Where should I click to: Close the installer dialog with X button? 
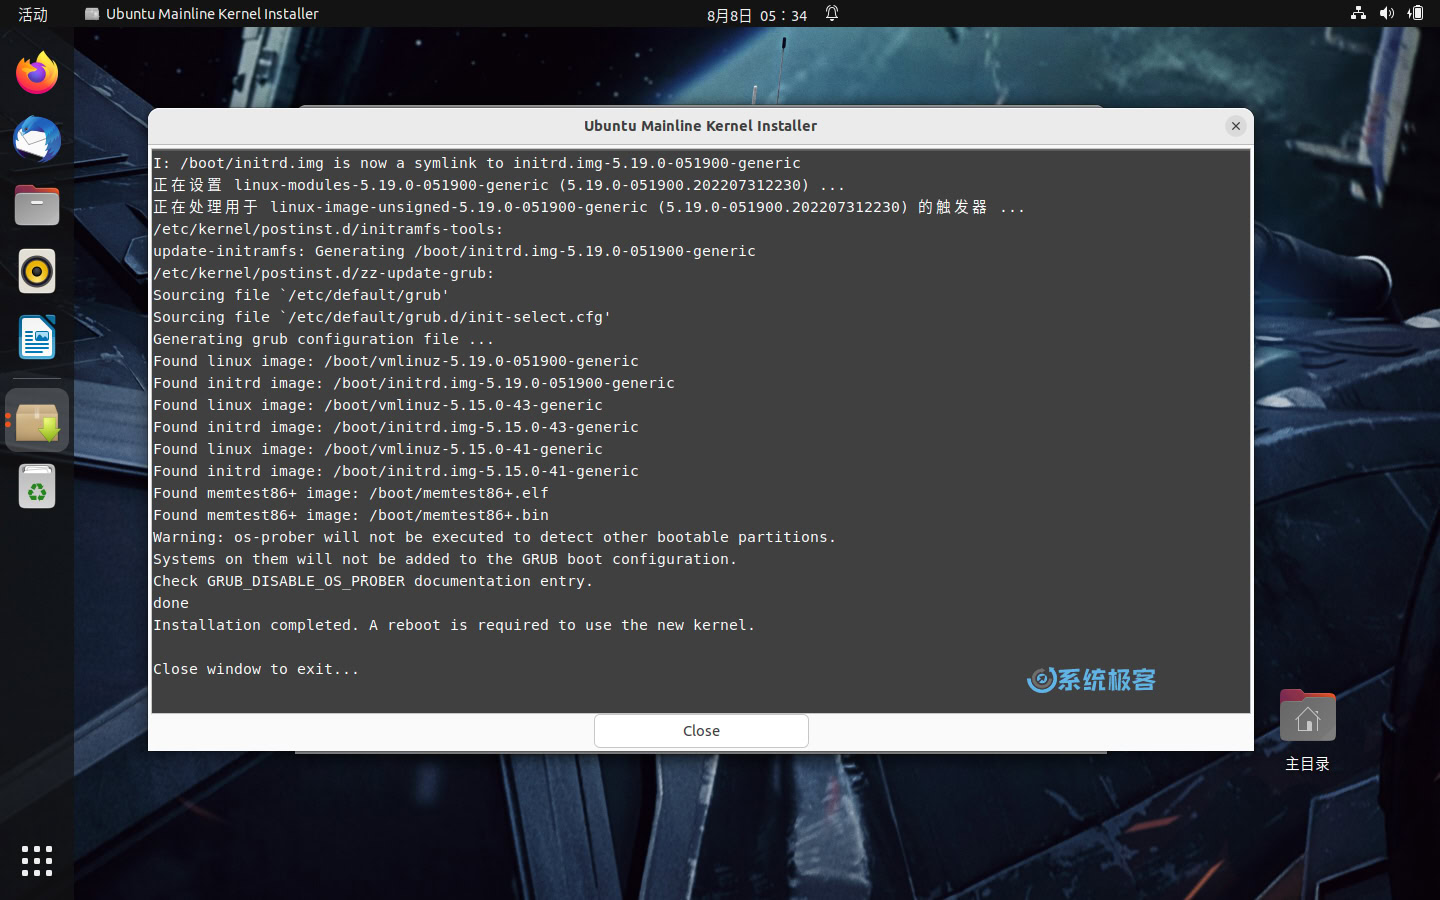click(x=1236, y=126)
